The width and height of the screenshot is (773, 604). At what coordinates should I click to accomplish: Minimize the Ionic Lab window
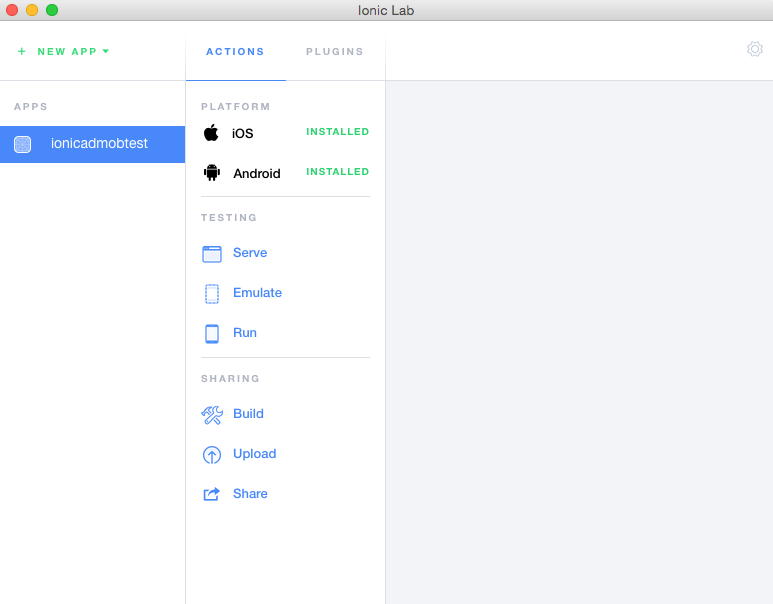(x=32, y=10)
